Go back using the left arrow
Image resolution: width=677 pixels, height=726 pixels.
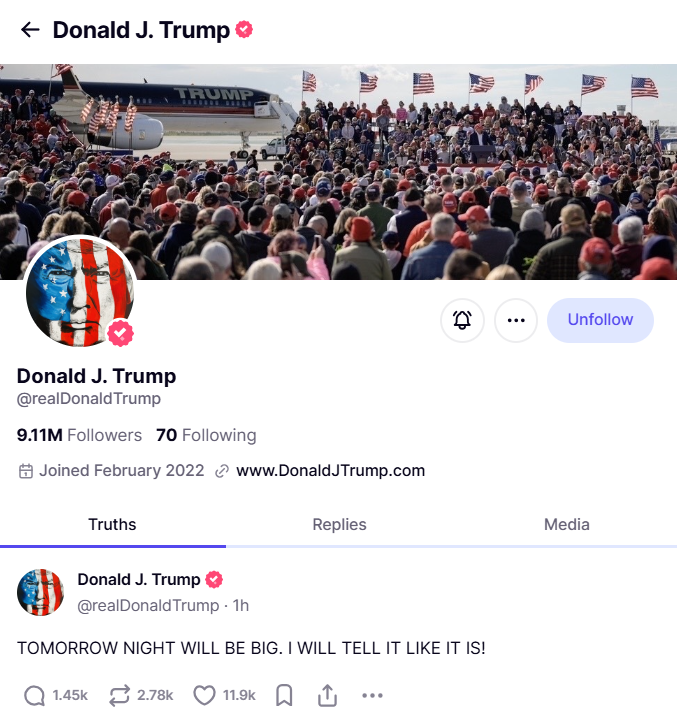click(31, 30)
